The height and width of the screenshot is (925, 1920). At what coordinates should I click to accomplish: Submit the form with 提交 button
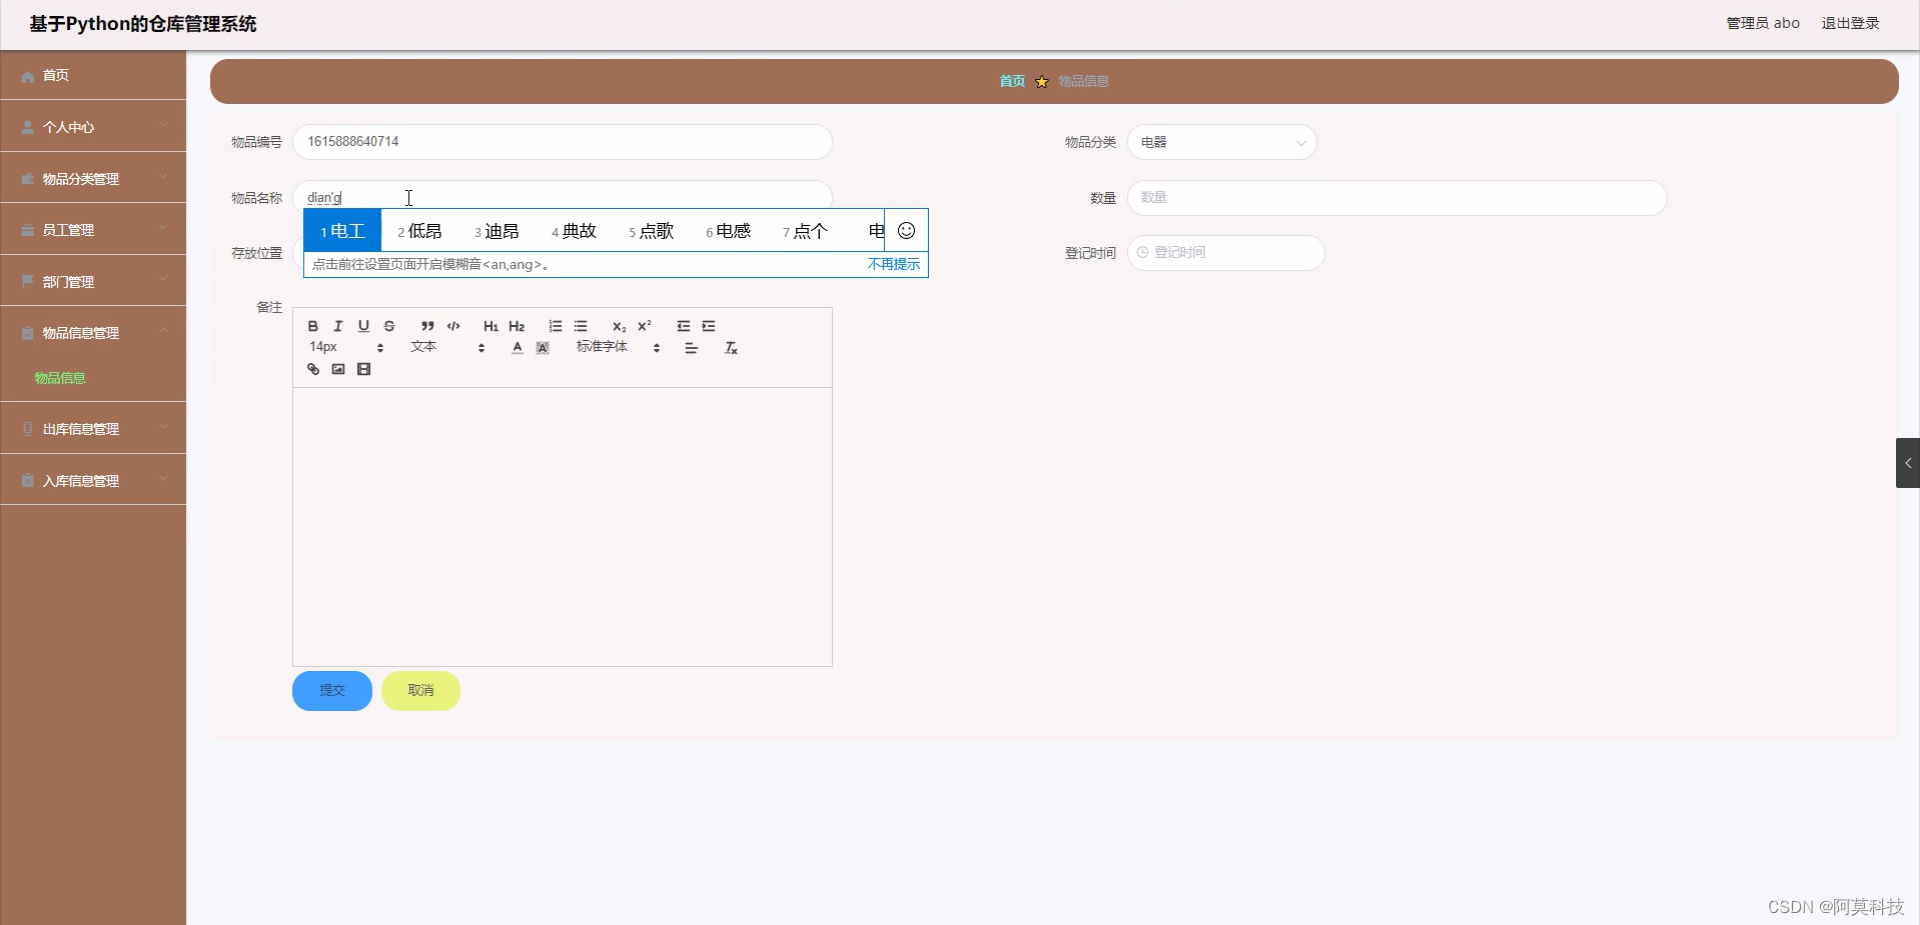tap(331, 690)
